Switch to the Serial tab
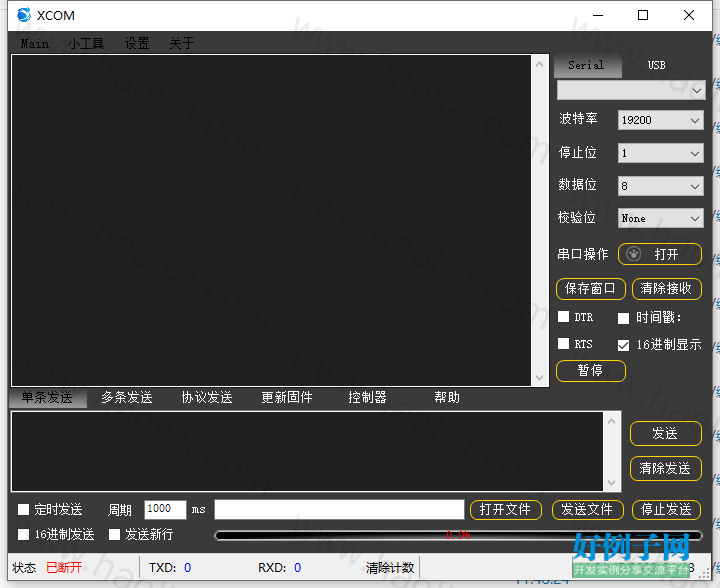The image size is (720, 588). pyautogui.click(x=587, y=66)
